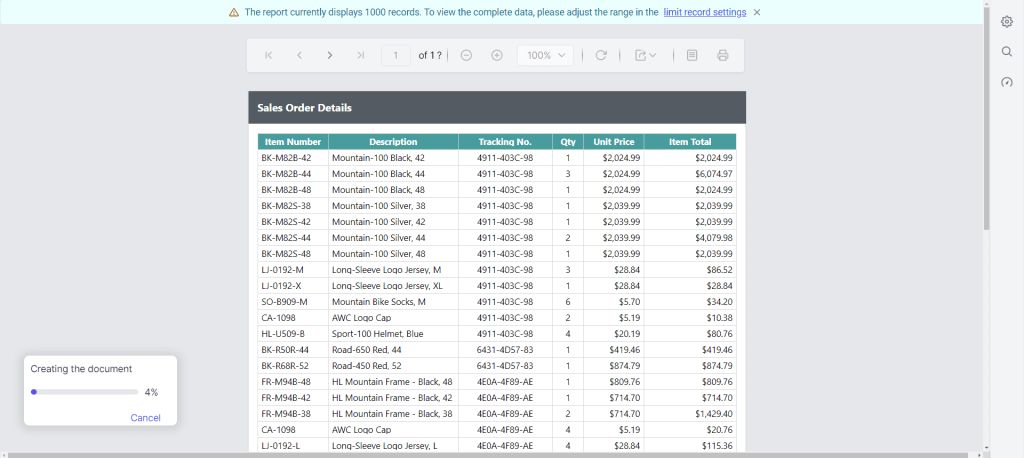The height and width of the screenshot is (458, 1024).
Task: Open limit record settings link
Action: coord(705,12)
